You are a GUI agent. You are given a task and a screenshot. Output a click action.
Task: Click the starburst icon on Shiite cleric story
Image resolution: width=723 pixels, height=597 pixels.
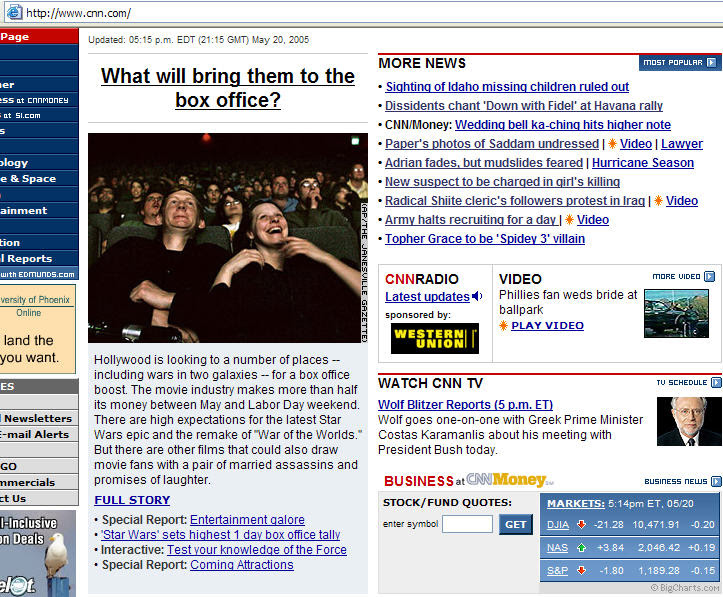coord(658,201)
